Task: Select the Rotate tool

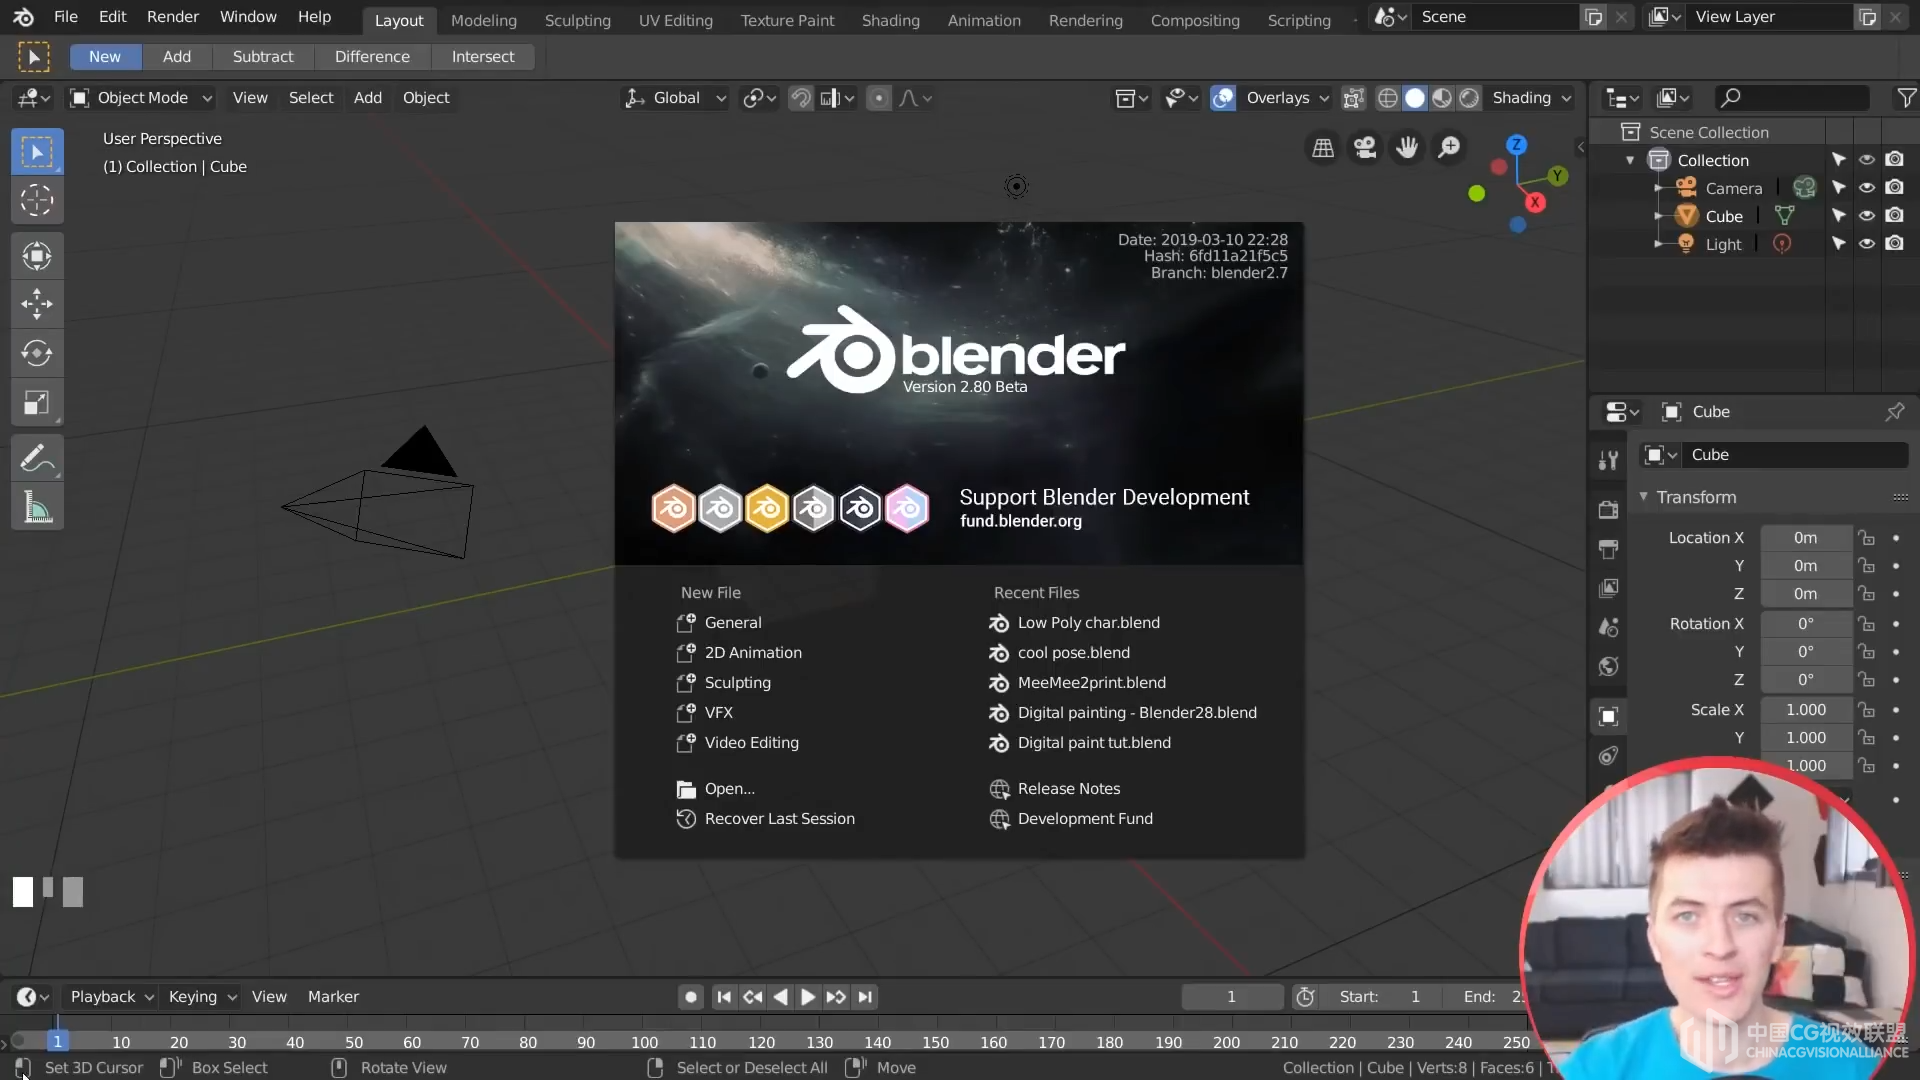Action: pos(37,353)
